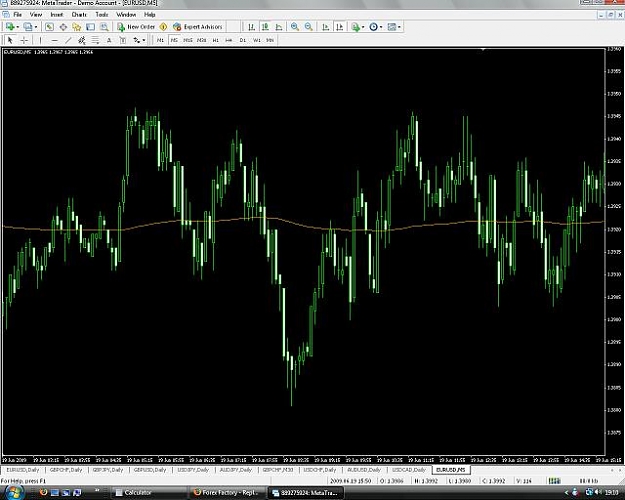Select the Equidistant Channel tool
Screen dimensions: 625x500
pos(82,40)
